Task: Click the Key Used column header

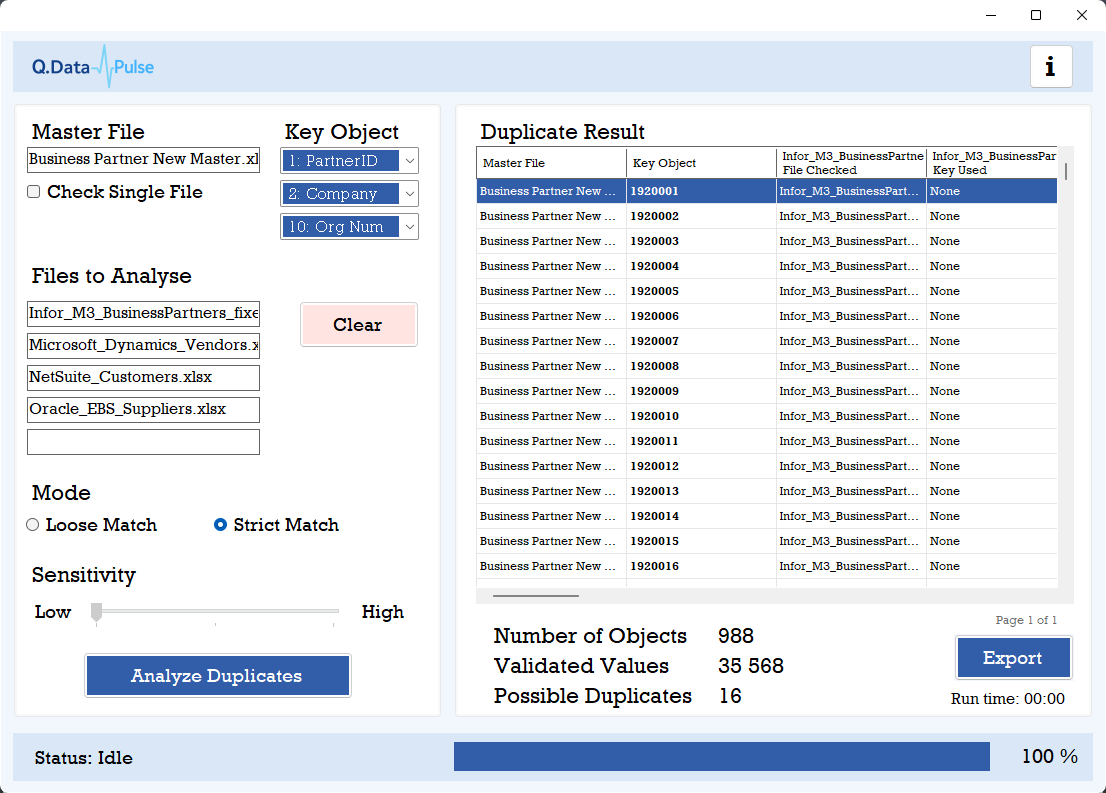Action: click(992, 163)
